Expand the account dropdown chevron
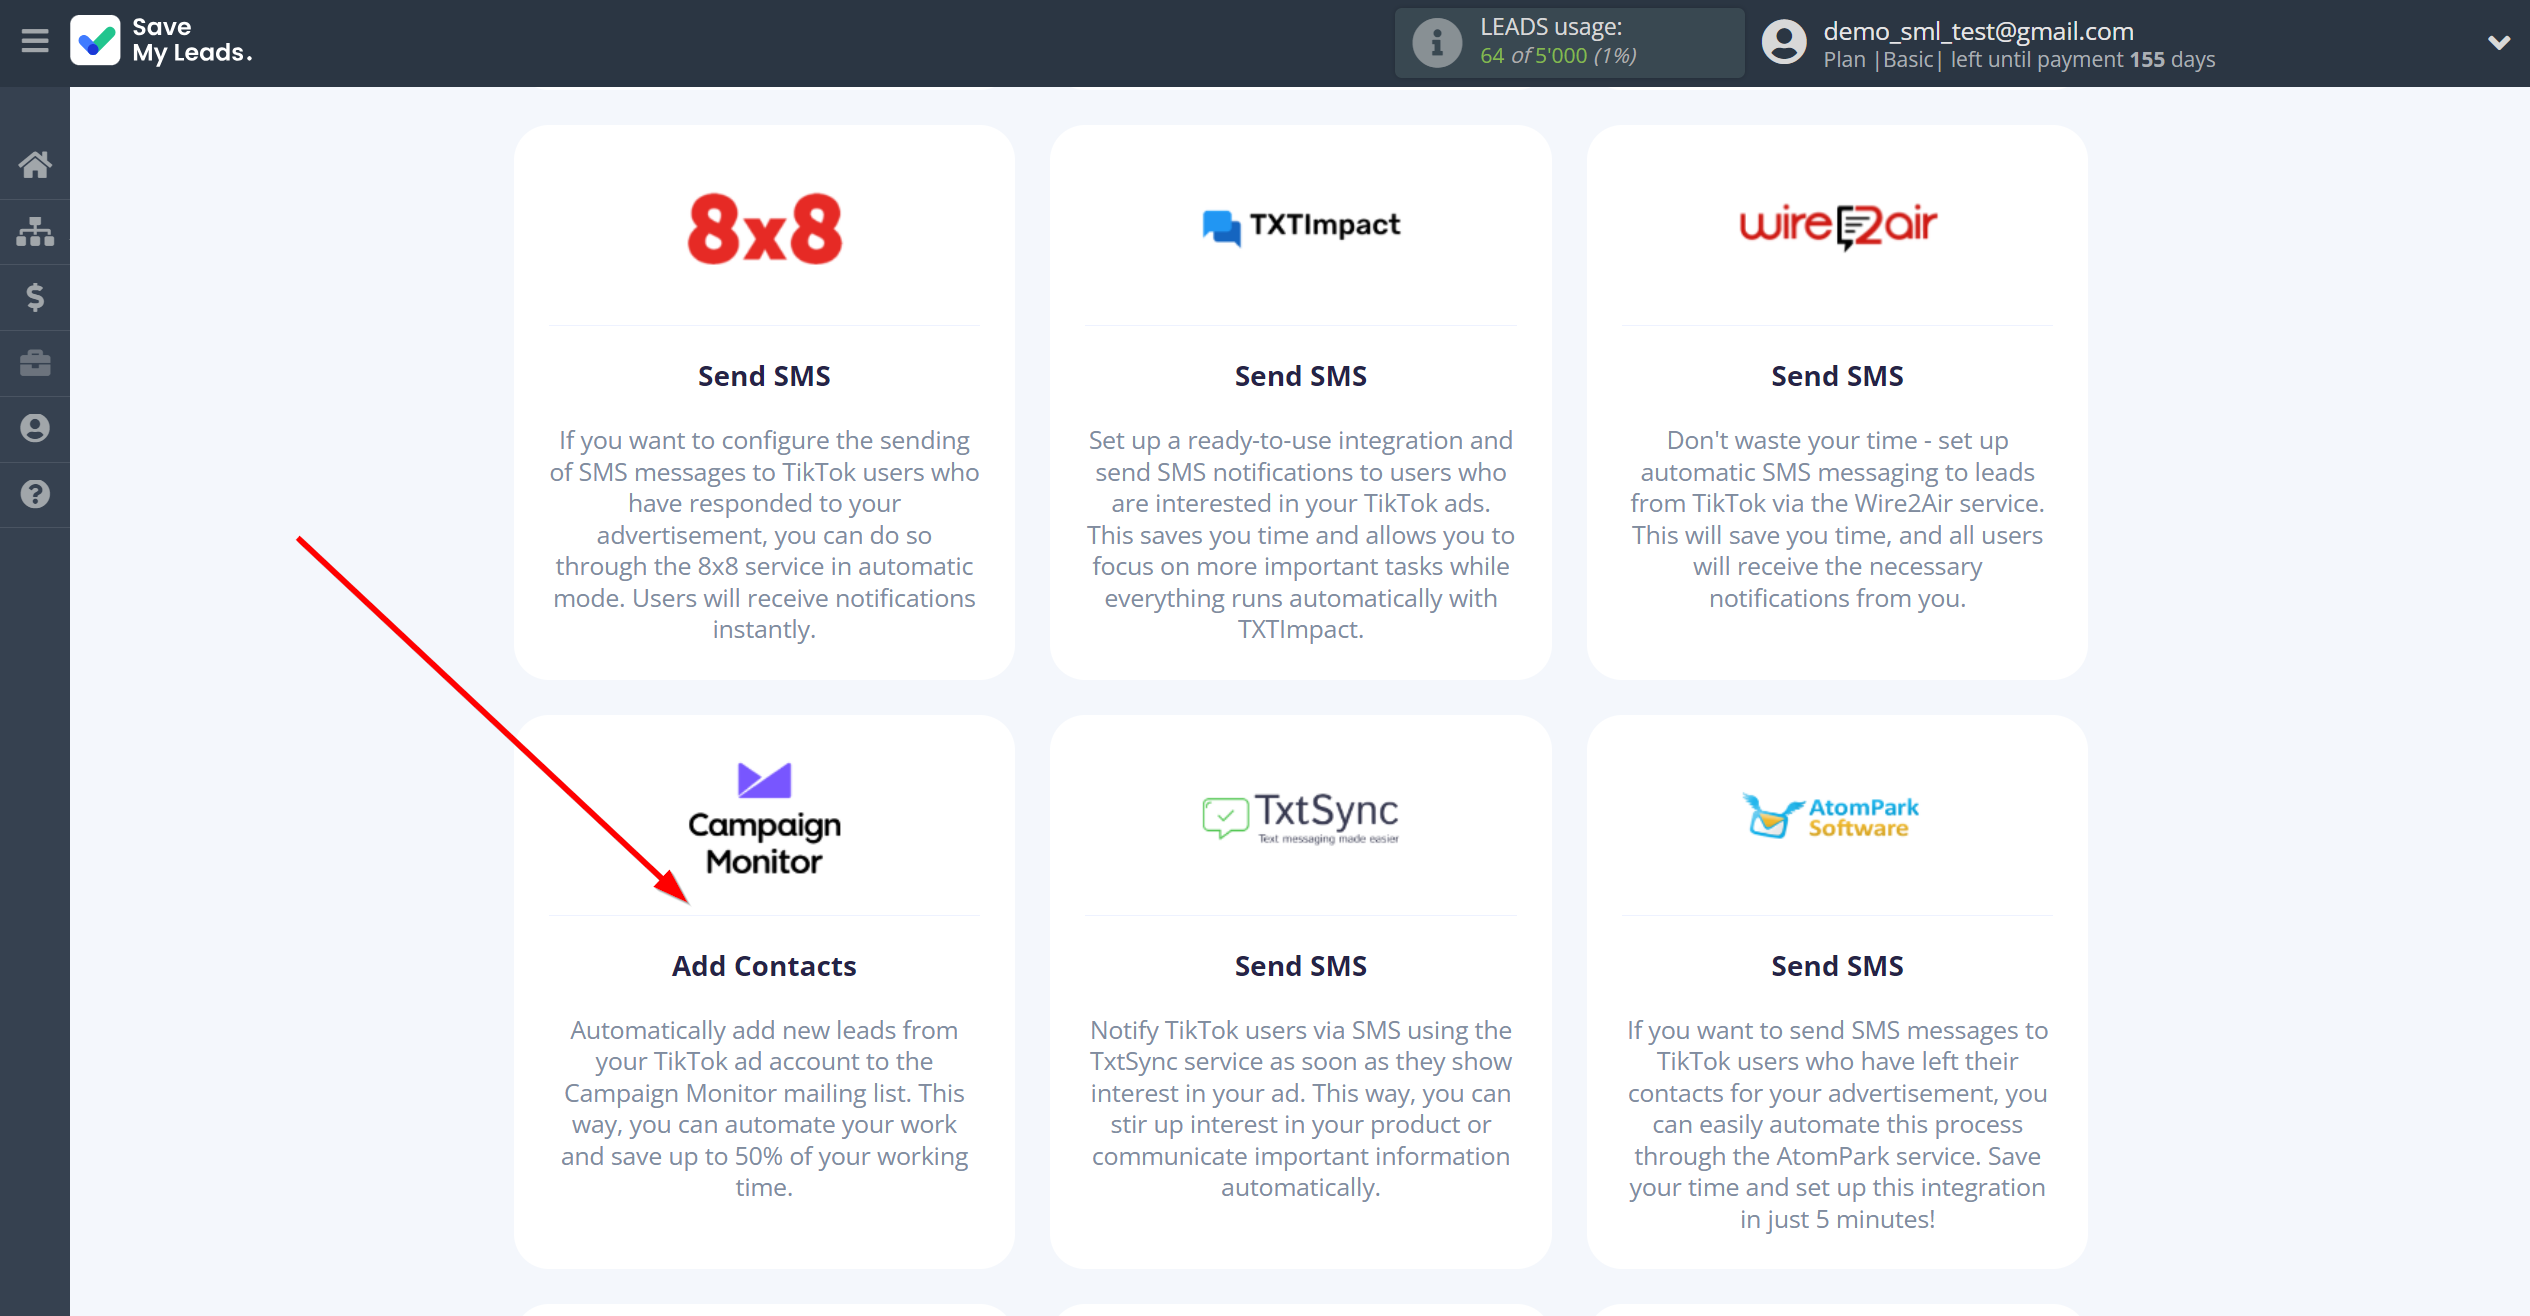The image size is (2530, 1316). click(2499, 43)
